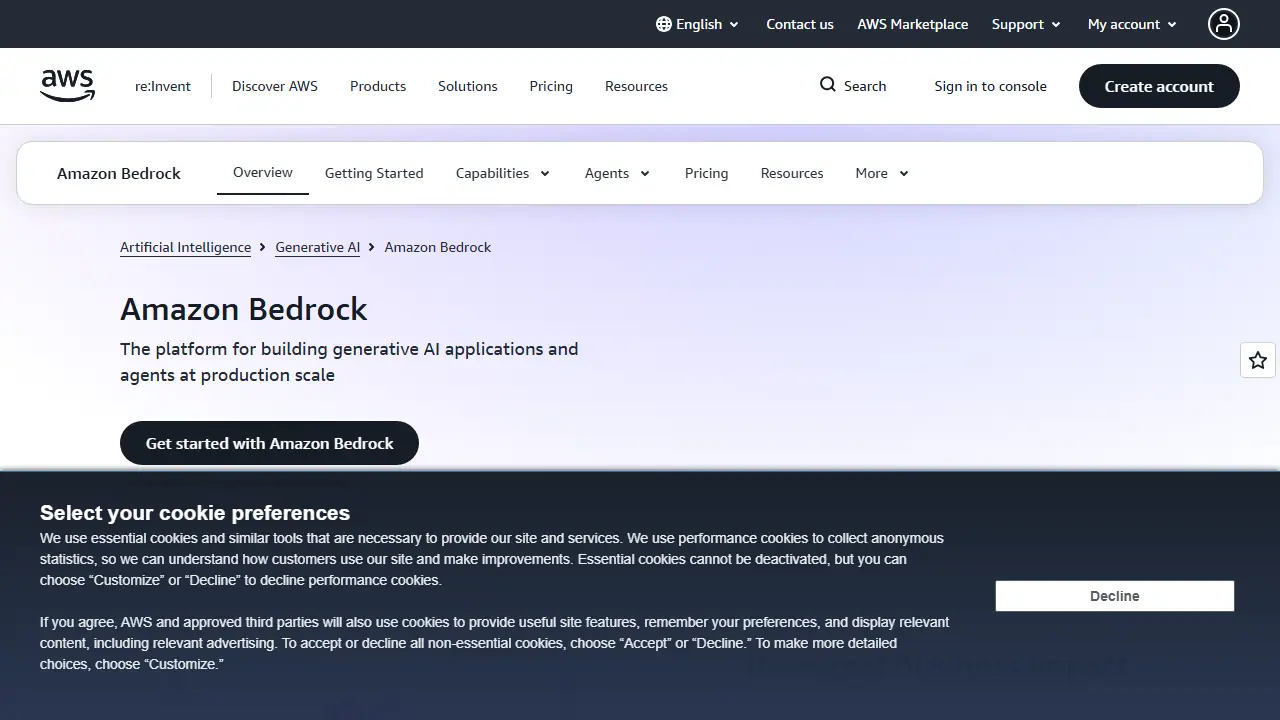Image resolution: width=1280 pixels, height=720 pixels.
Task: Open the My account dropdown
Action: (1133, 24)
